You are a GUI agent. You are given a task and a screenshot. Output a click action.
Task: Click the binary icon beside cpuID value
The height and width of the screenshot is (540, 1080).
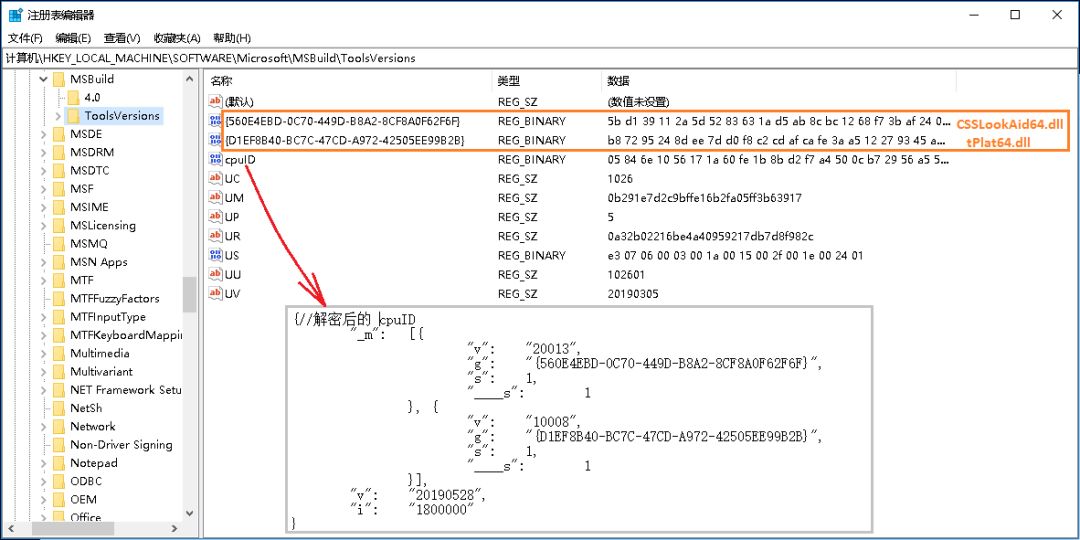pos(215,159)
